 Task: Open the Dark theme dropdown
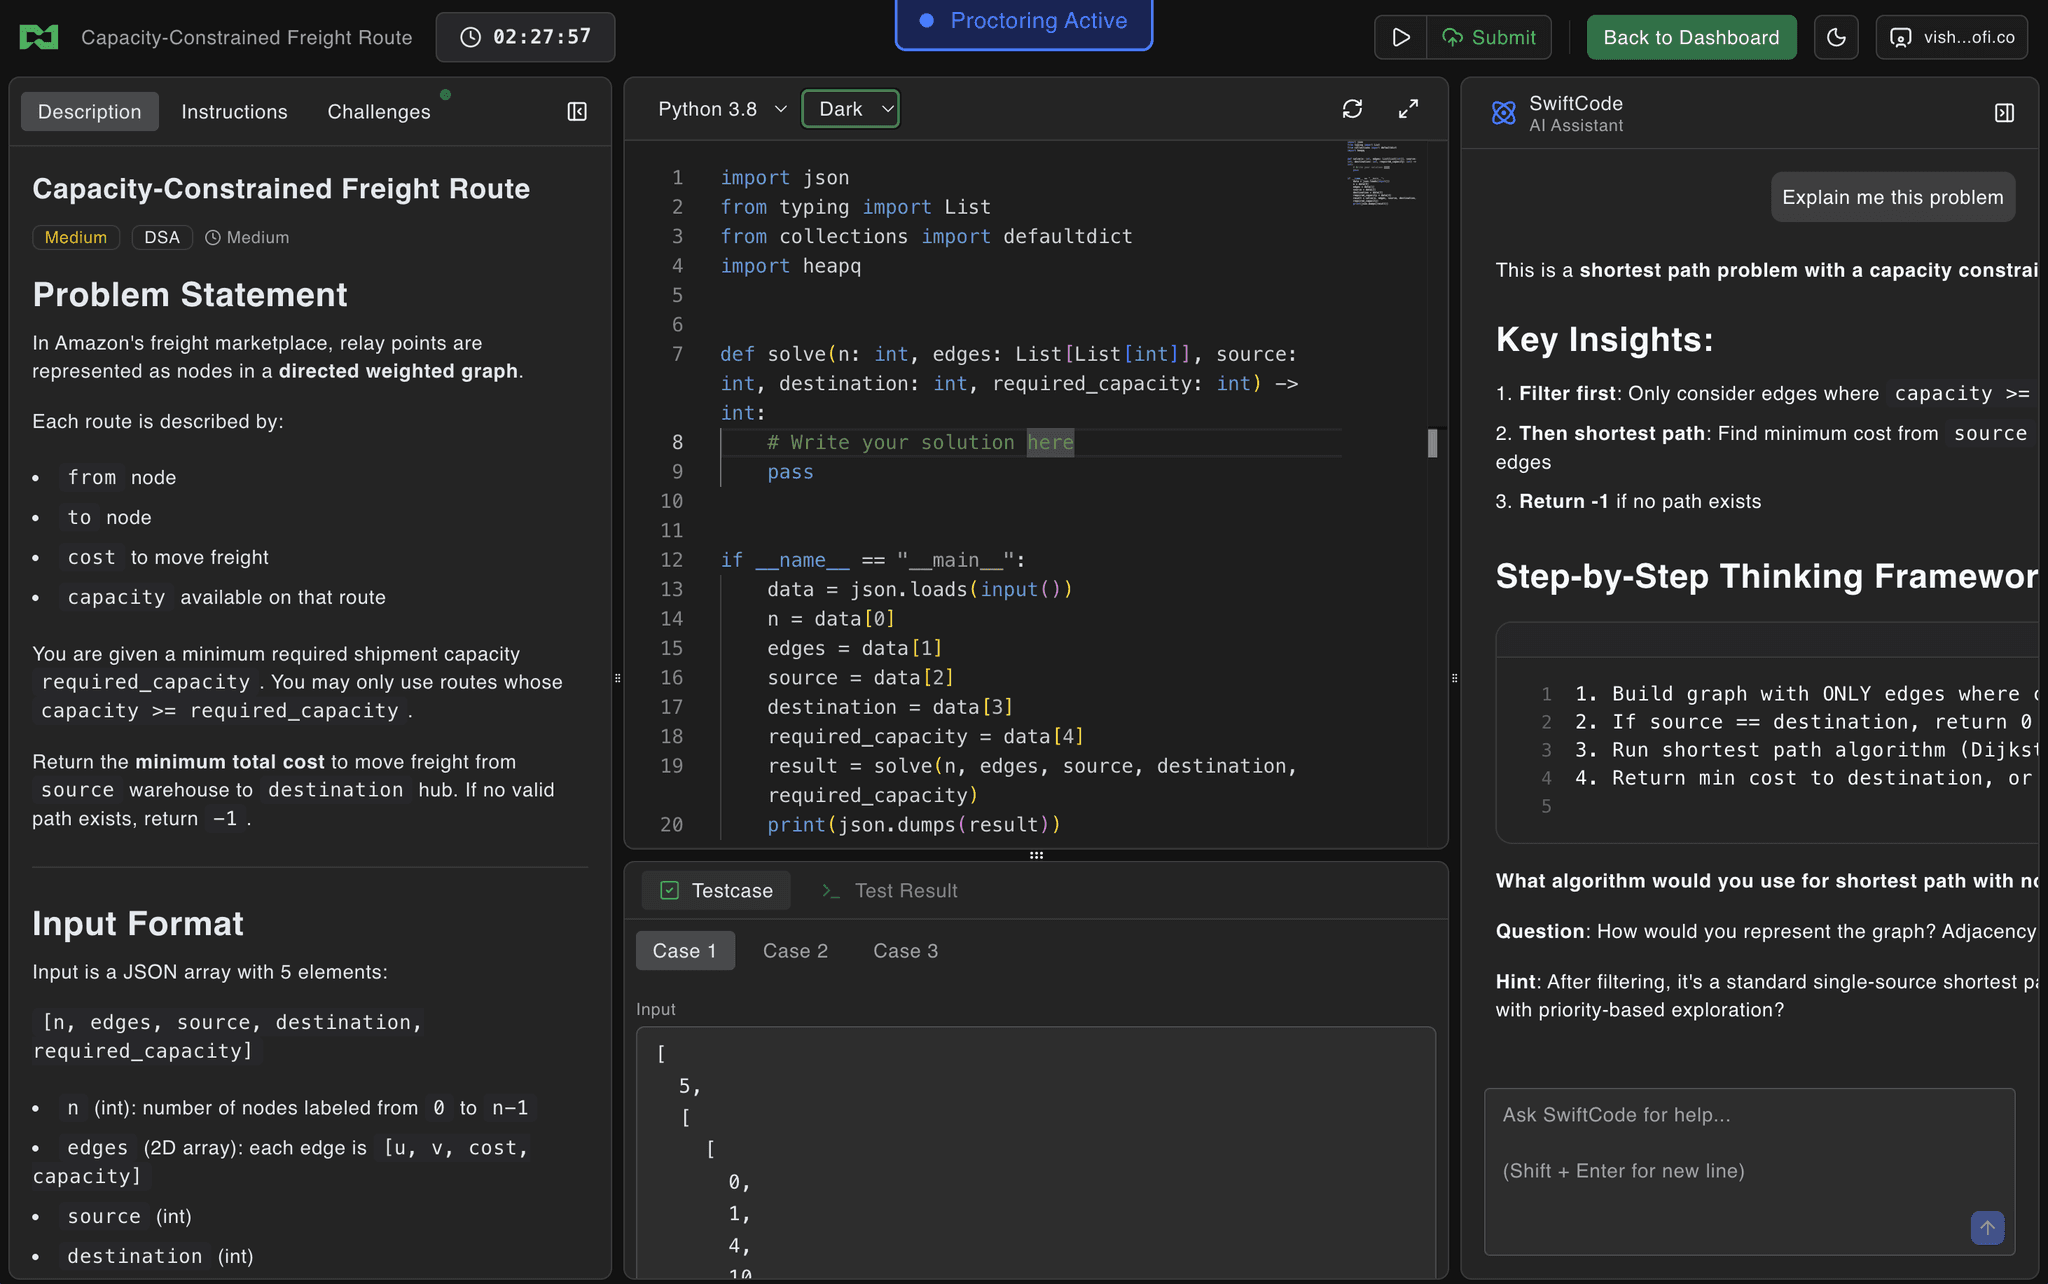click(850, 109)
